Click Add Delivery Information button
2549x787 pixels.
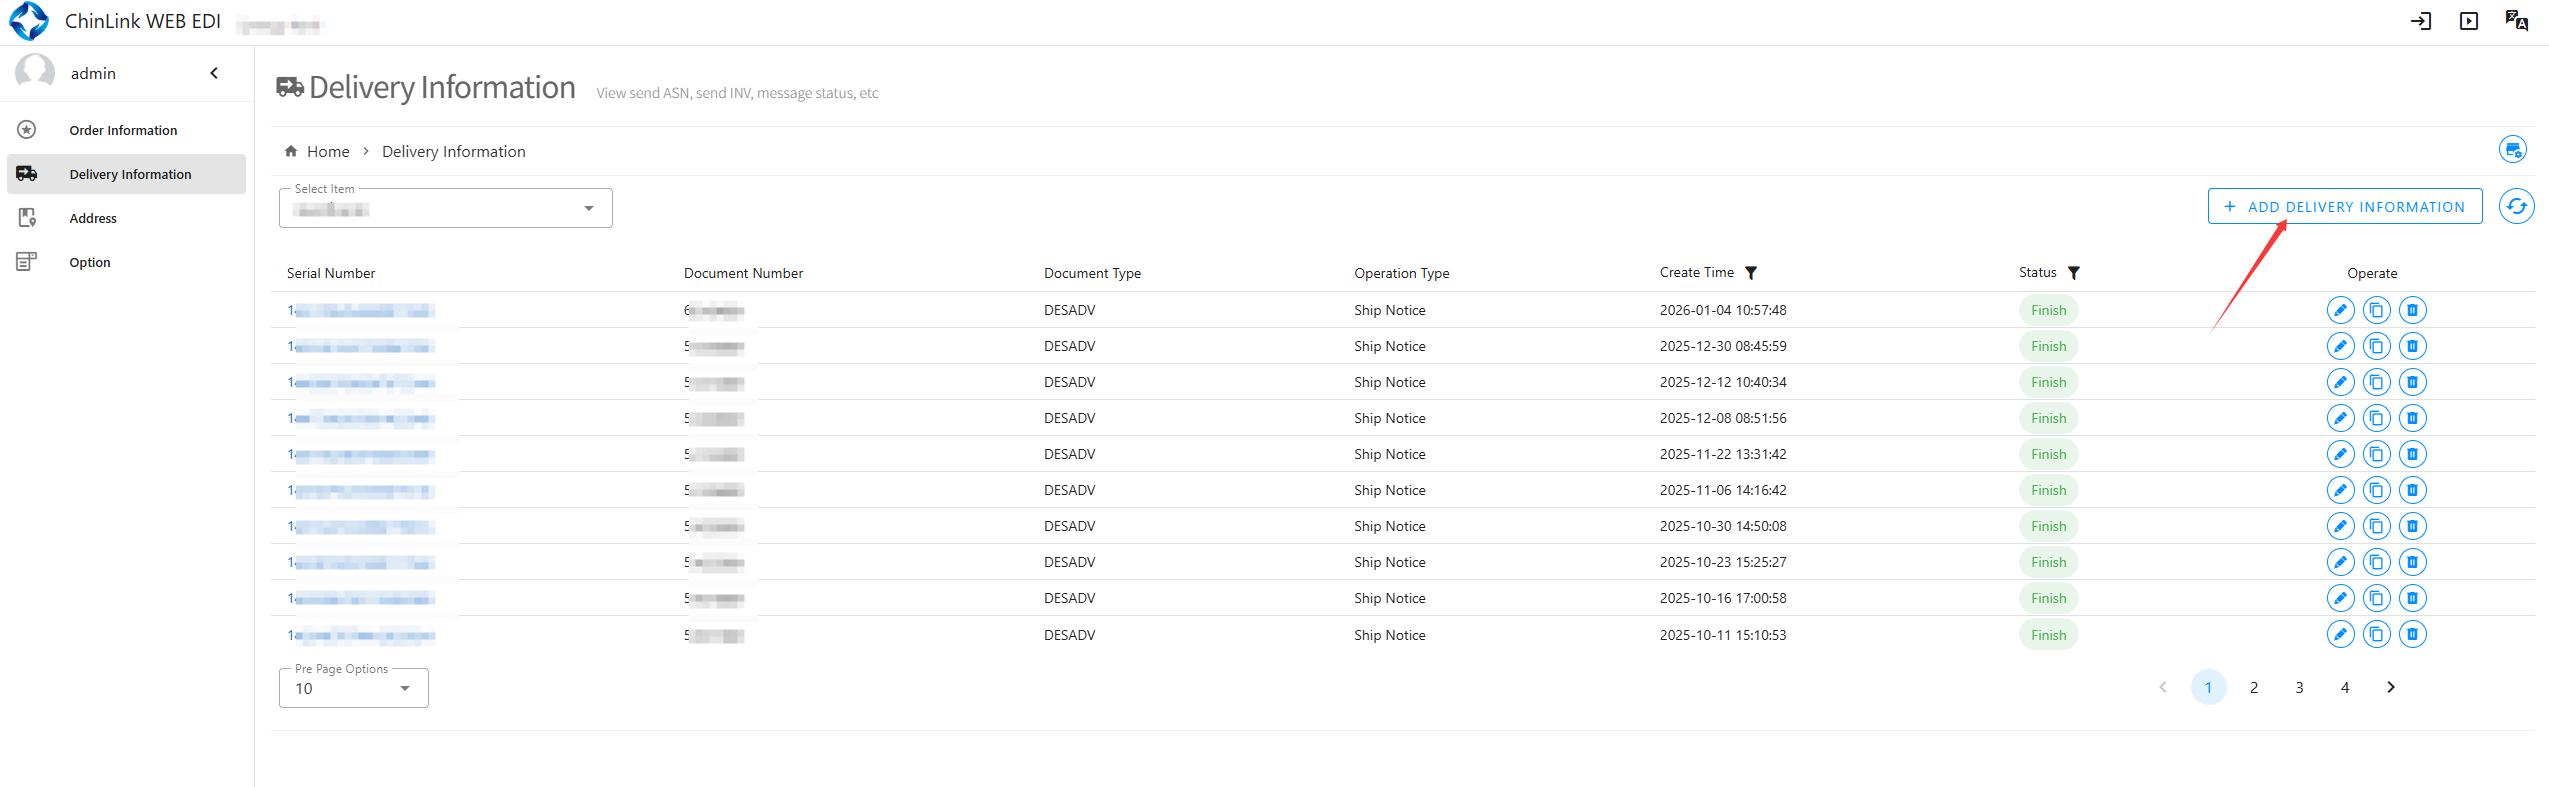pos(2344,207)
